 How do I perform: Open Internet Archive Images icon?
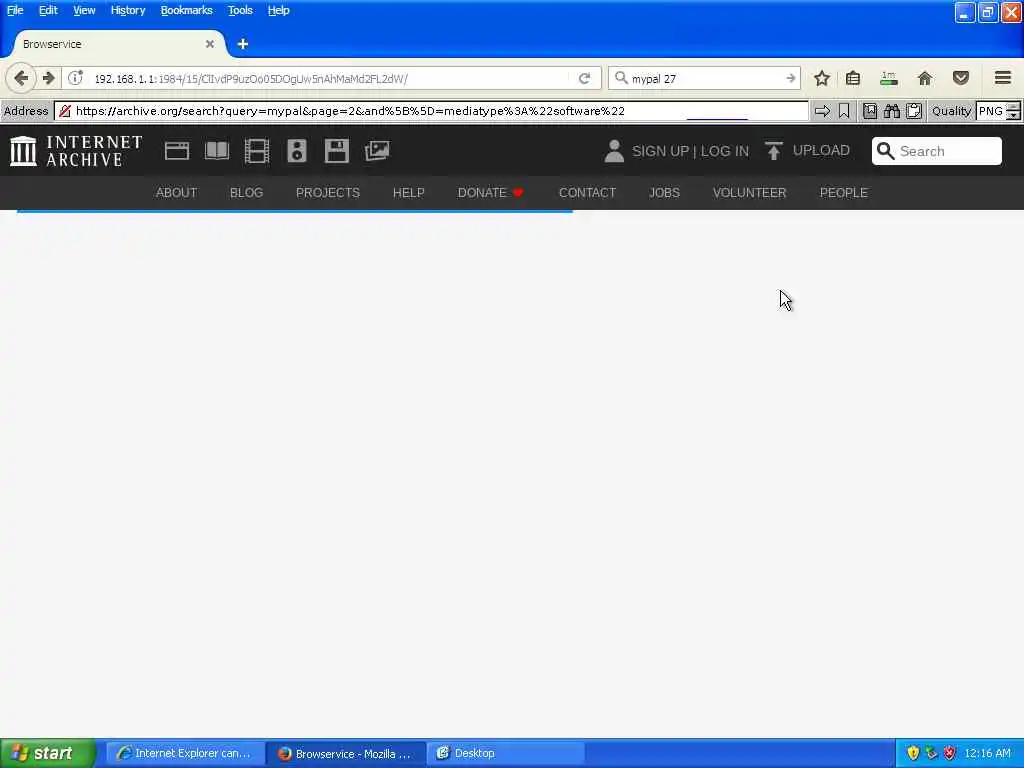(377, 151)
